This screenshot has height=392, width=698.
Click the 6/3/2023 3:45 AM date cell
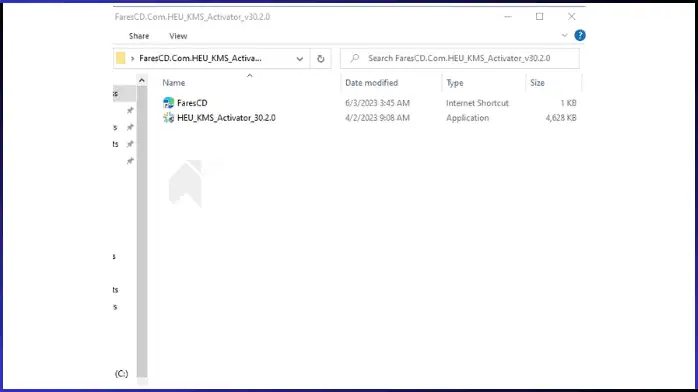(377, 103)
